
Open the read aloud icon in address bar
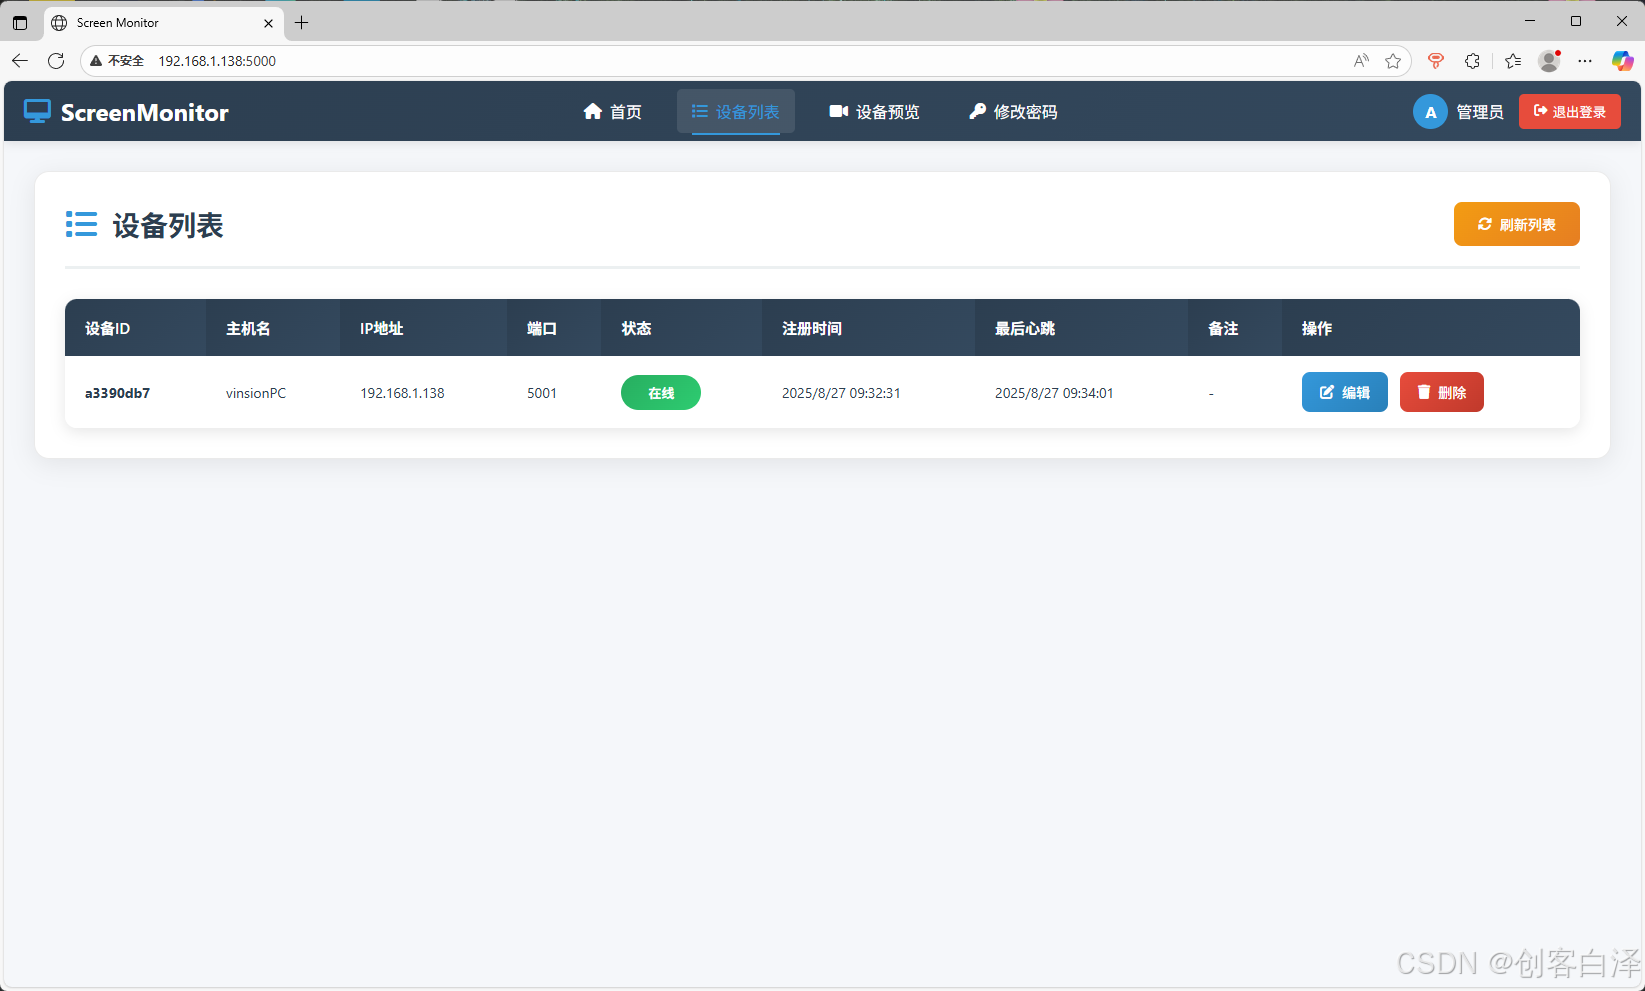click(x=1361, y=61)
